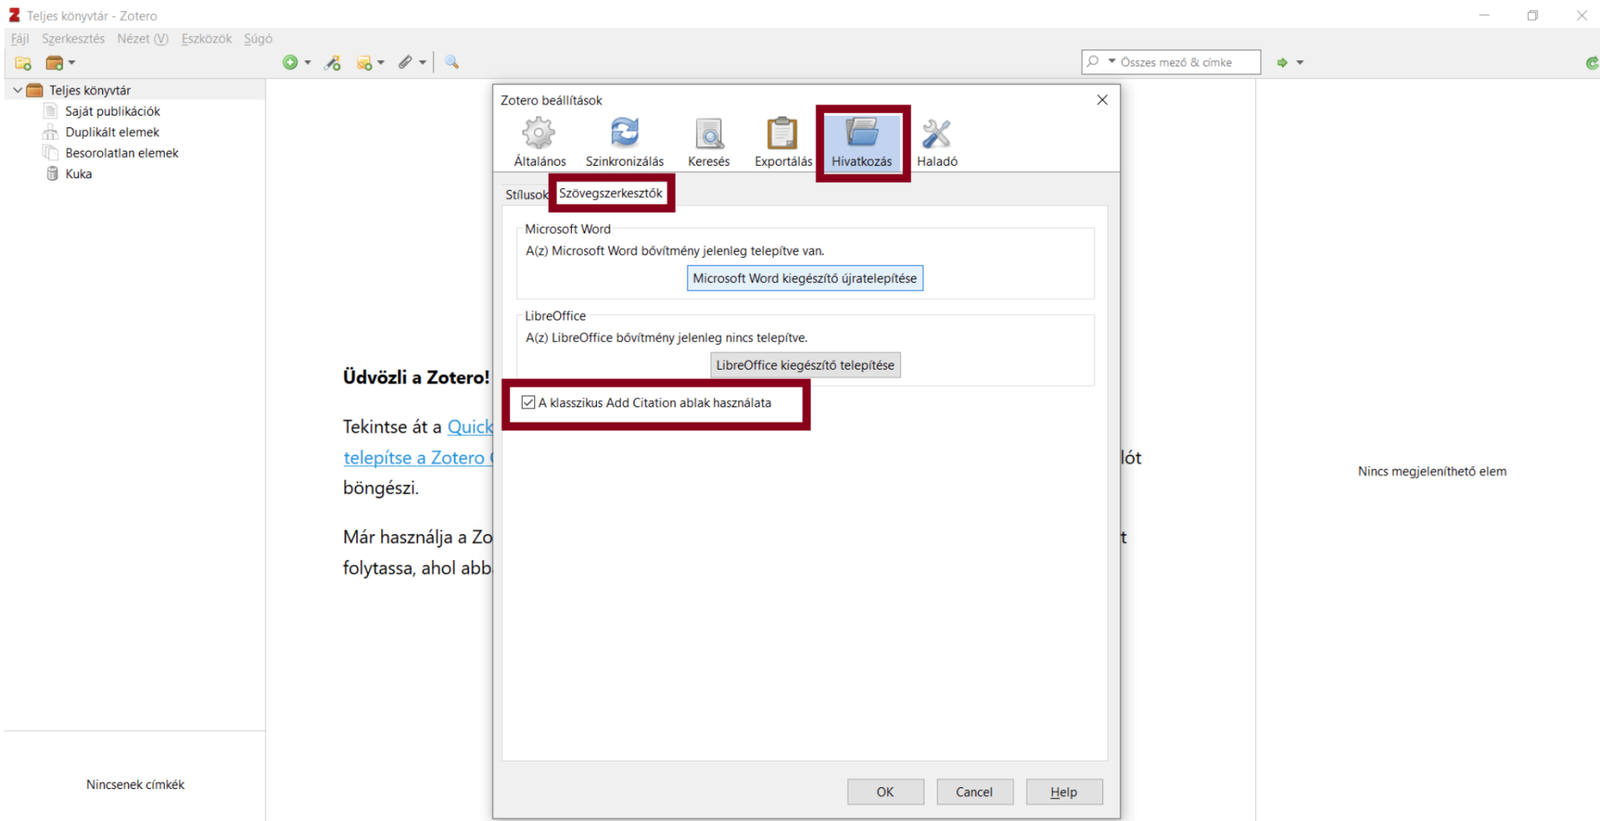Click the New Collection toolbar icon
This screenshot has width=1600, height=821.
[23, 63]
